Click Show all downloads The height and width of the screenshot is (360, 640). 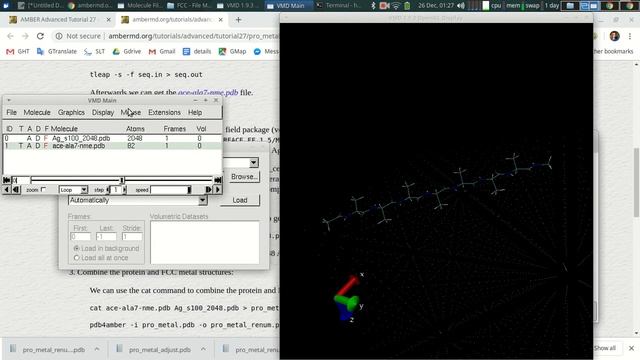[604, 348]
